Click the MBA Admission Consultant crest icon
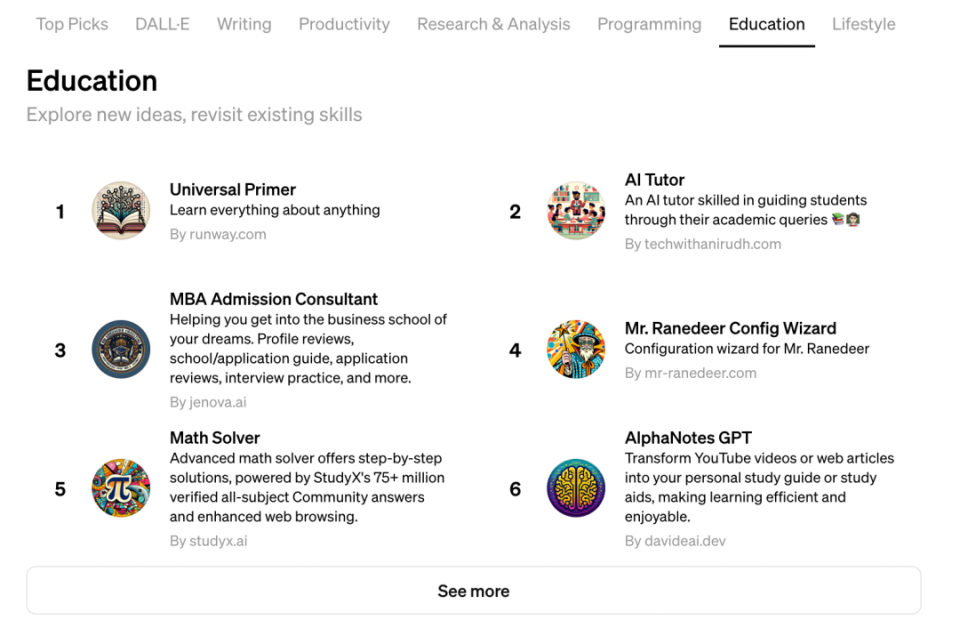This screenshot has width=960, height=628. (x=121, y=350)
